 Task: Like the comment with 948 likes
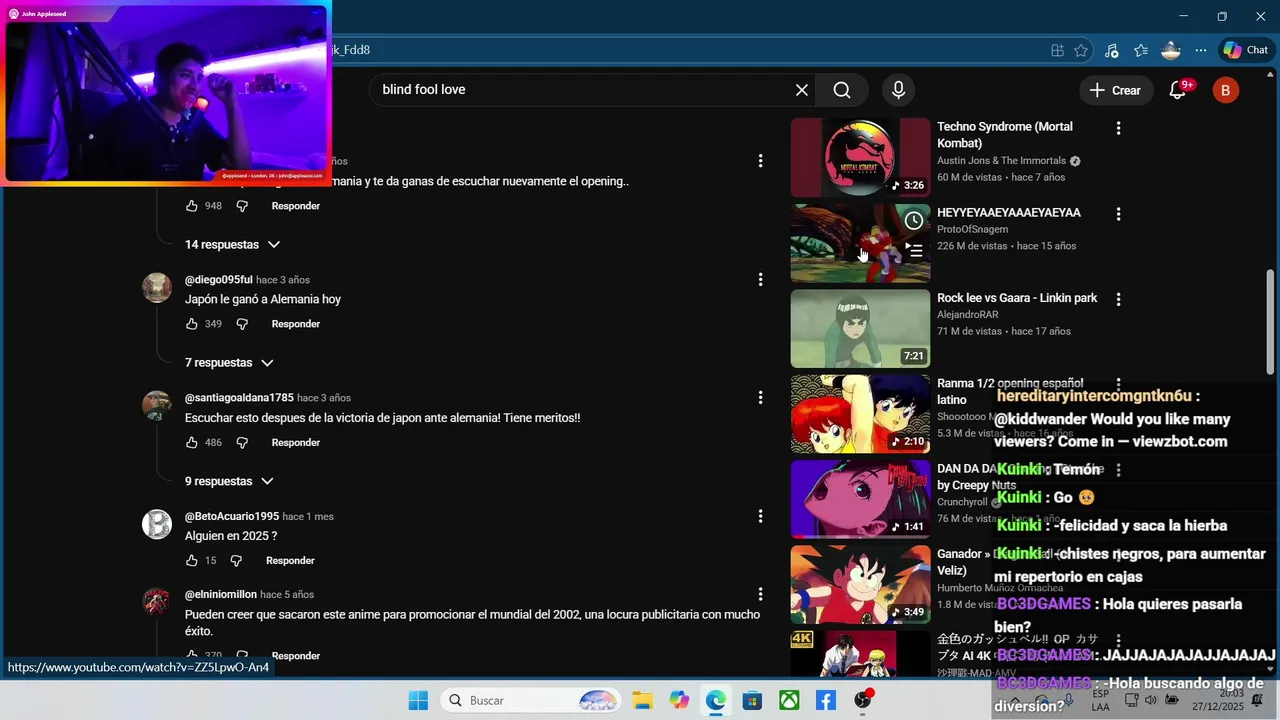point(192,206)
